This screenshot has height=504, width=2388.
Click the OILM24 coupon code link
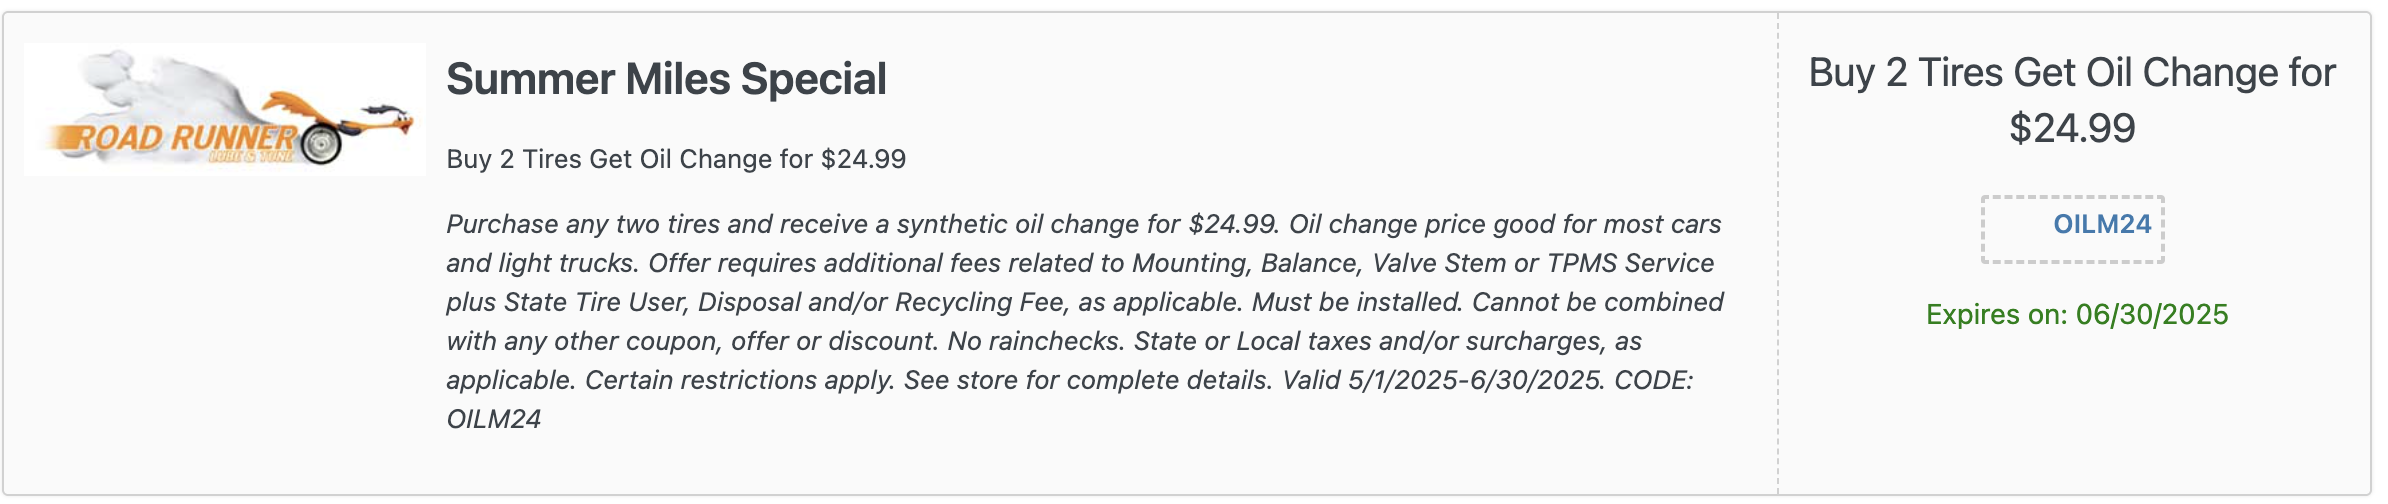[2102, 224]
